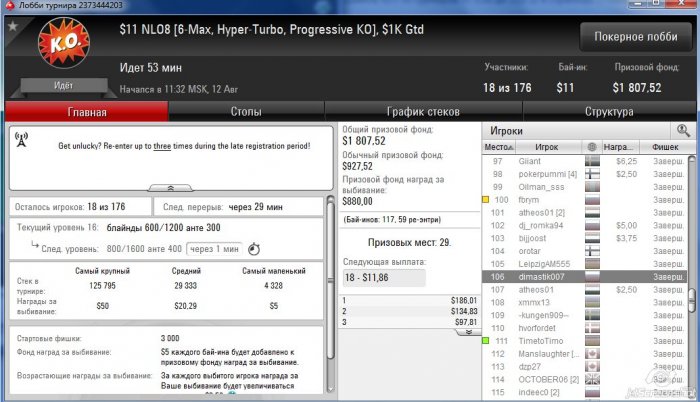
Task: Click flag icon for dimastik007
Action: (x=592, y=277)
